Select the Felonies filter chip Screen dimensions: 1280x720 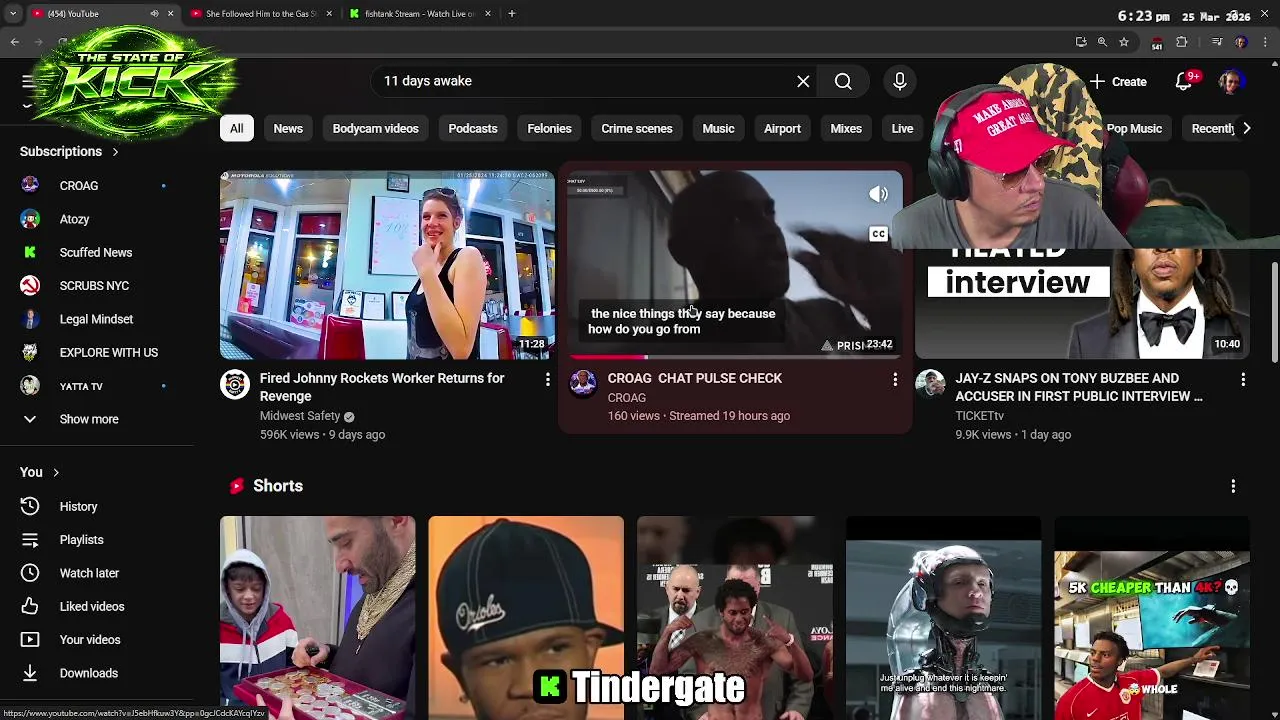point(549,128)
